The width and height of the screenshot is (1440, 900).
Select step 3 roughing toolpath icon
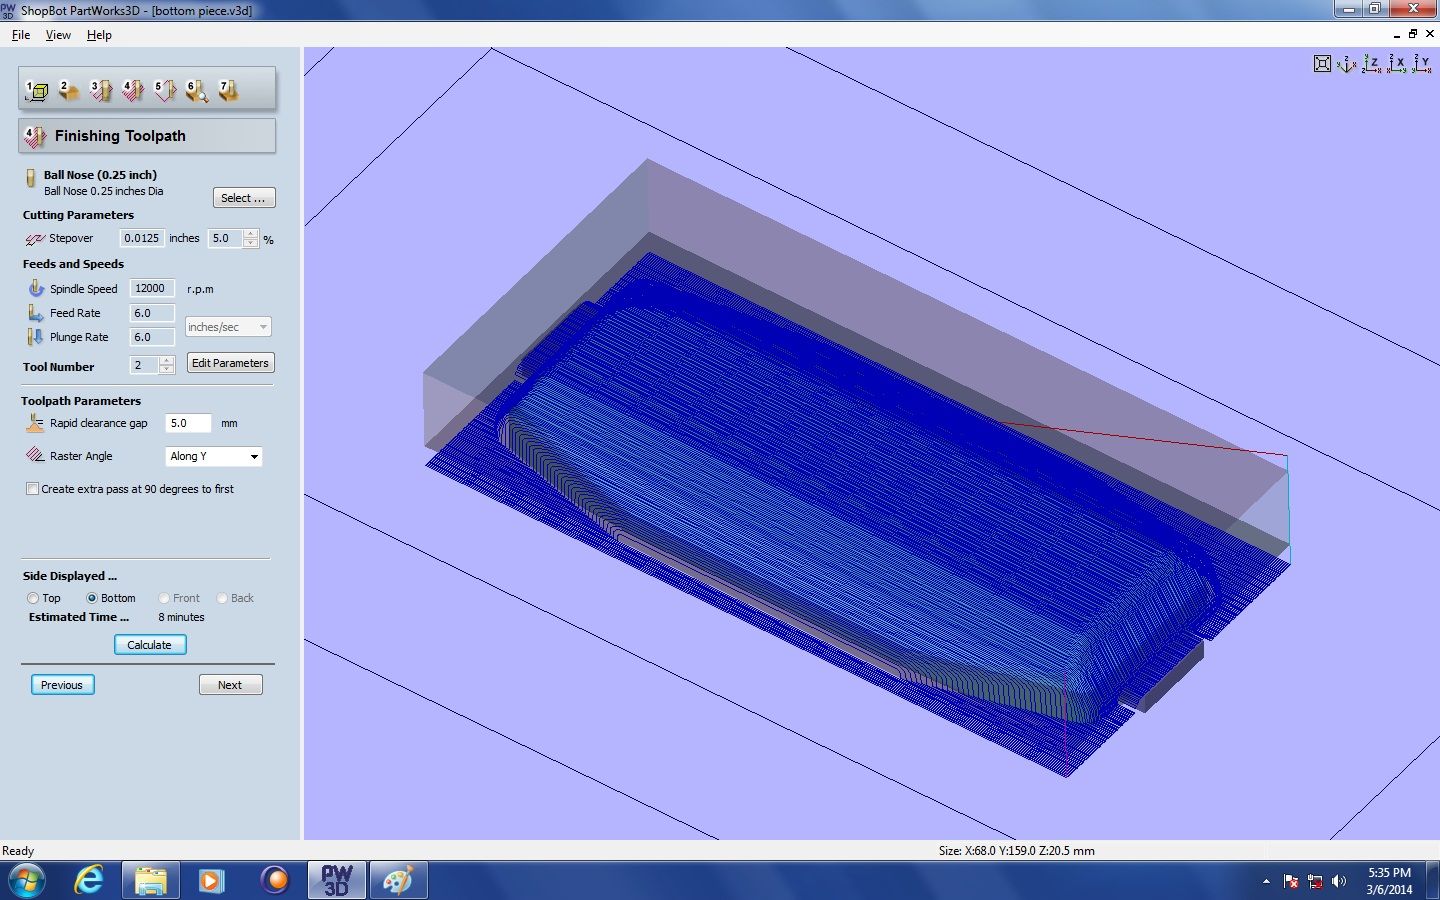[104, 90]
